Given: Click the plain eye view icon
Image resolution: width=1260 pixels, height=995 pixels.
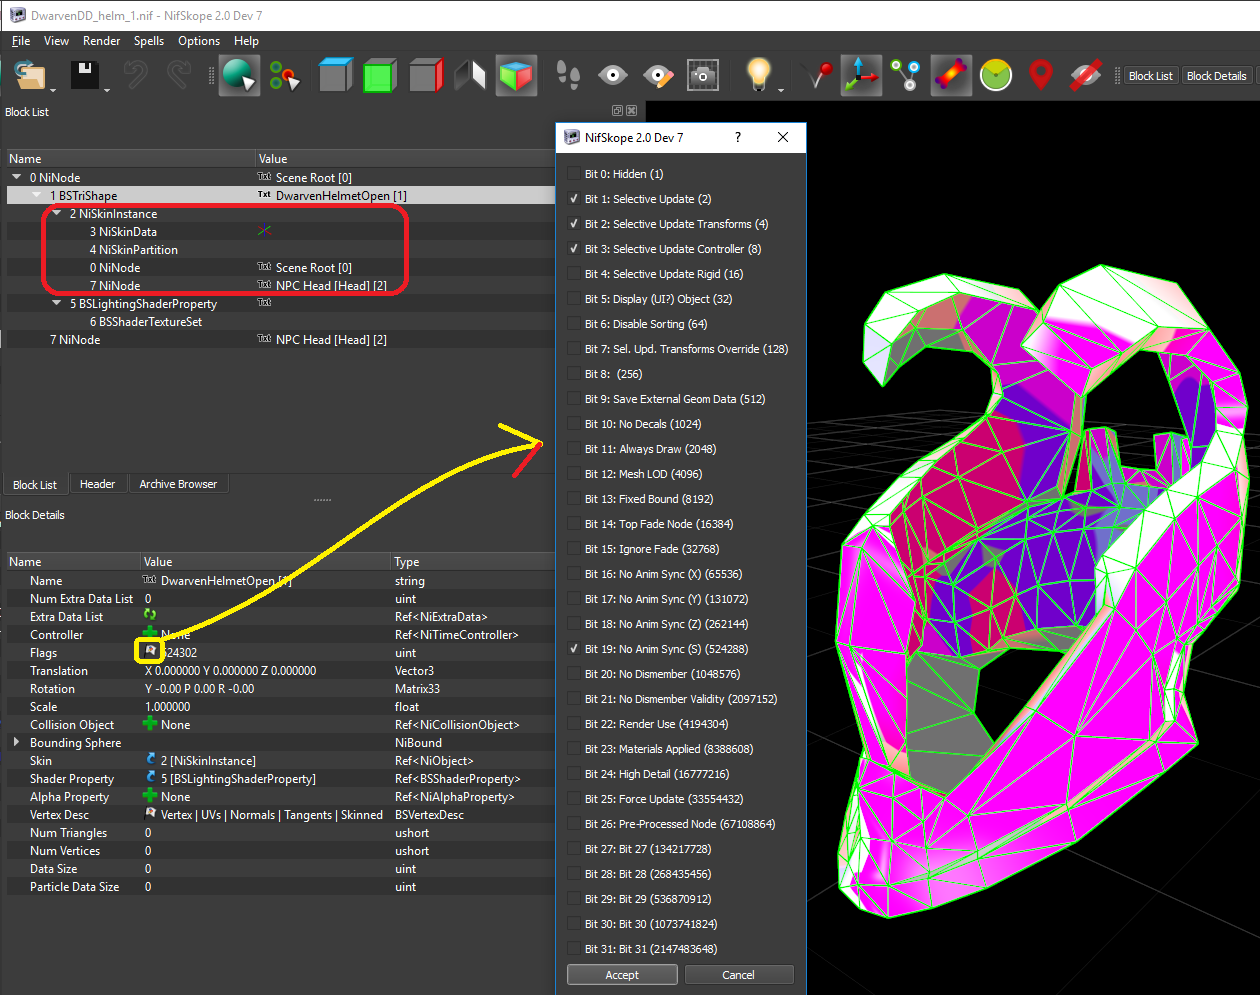Looking at the screenshot, I should point(613,76).
